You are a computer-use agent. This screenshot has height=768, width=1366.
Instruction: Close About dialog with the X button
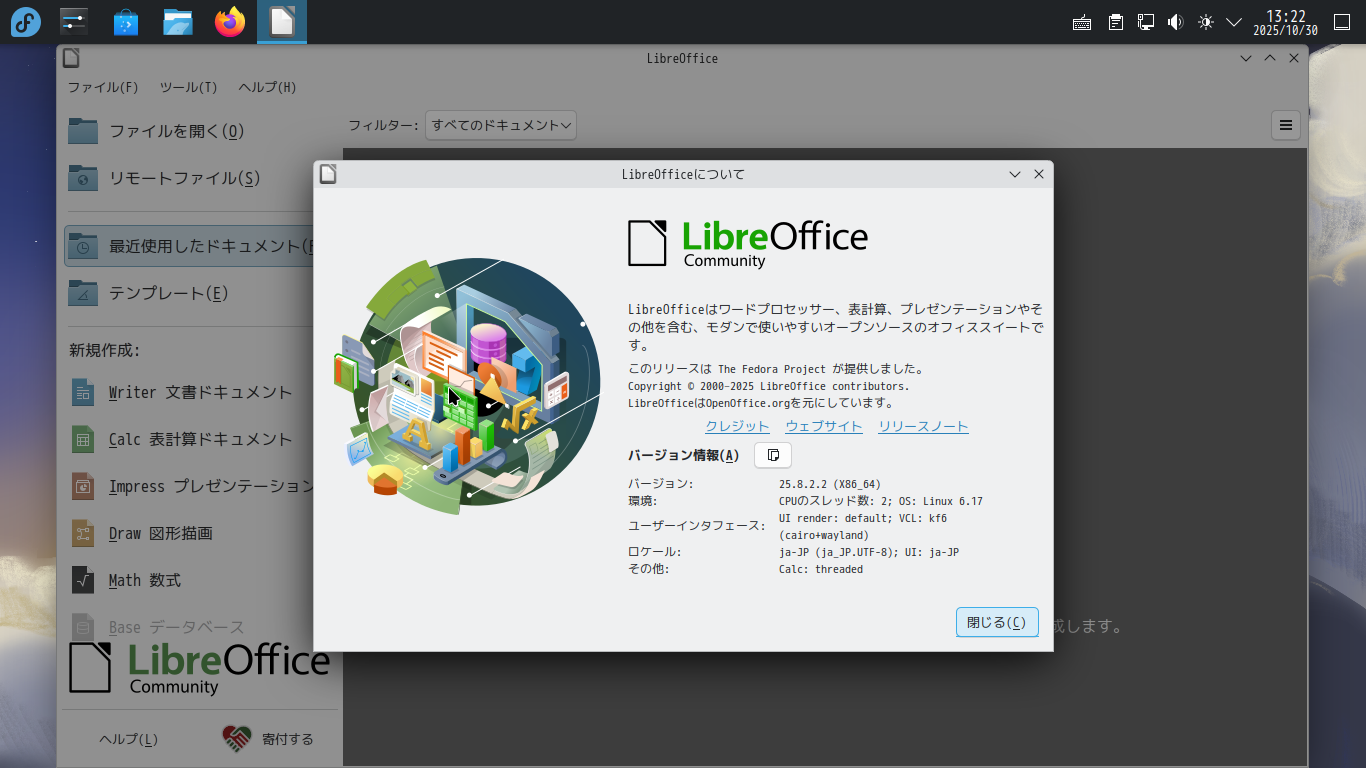point(1038,174)
